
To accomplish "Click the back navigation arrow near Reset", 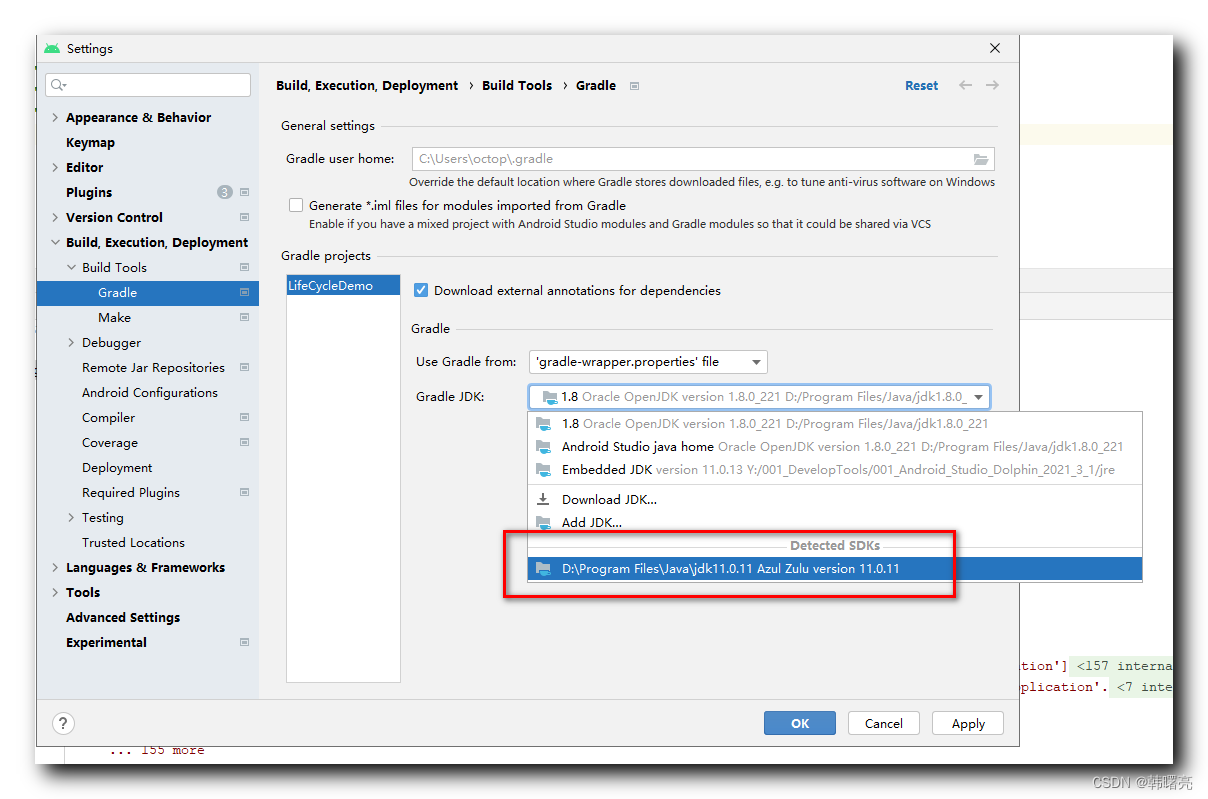I will (x=965, y=85).
